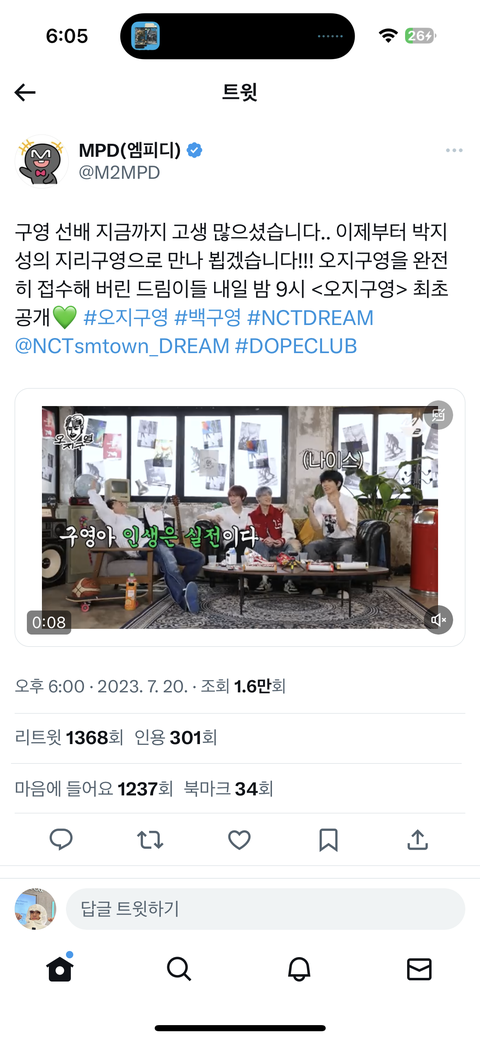Open @NCTsmtown_DREAM mention

pyautogui.click(x=122, y=346)
